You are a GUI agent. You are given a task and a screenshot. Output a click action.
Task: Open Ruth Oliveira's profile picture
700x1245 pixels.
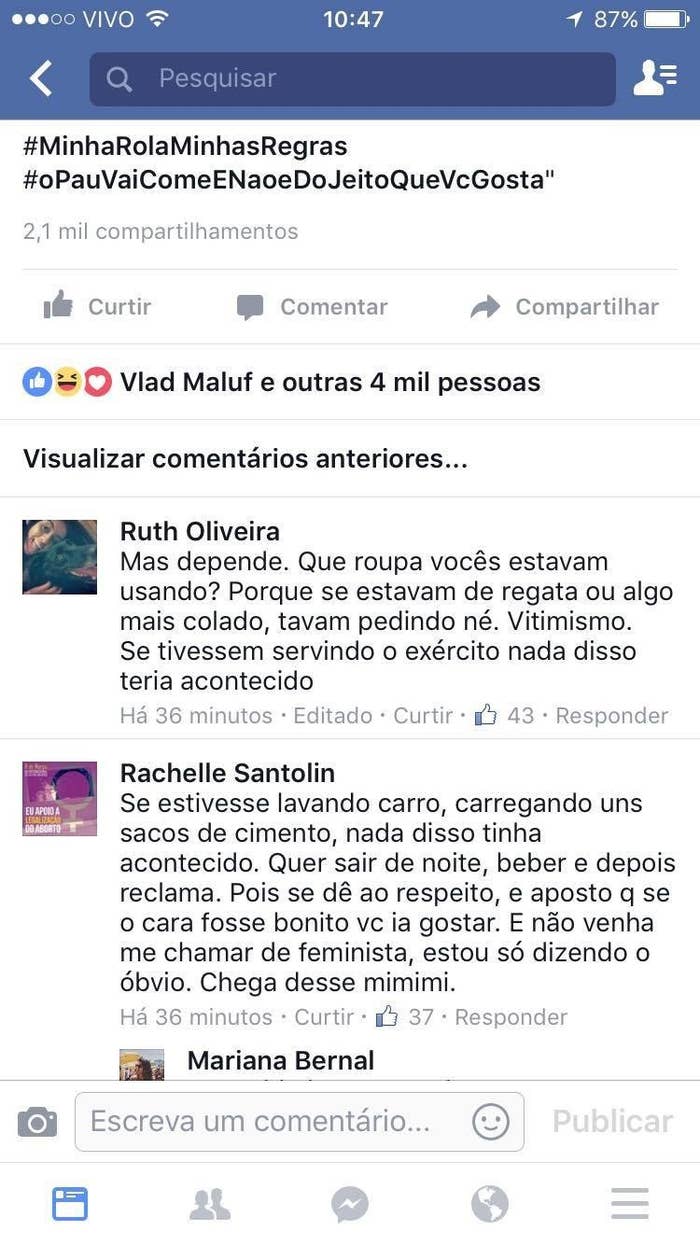pyautogui.click(x=60, y=557)
